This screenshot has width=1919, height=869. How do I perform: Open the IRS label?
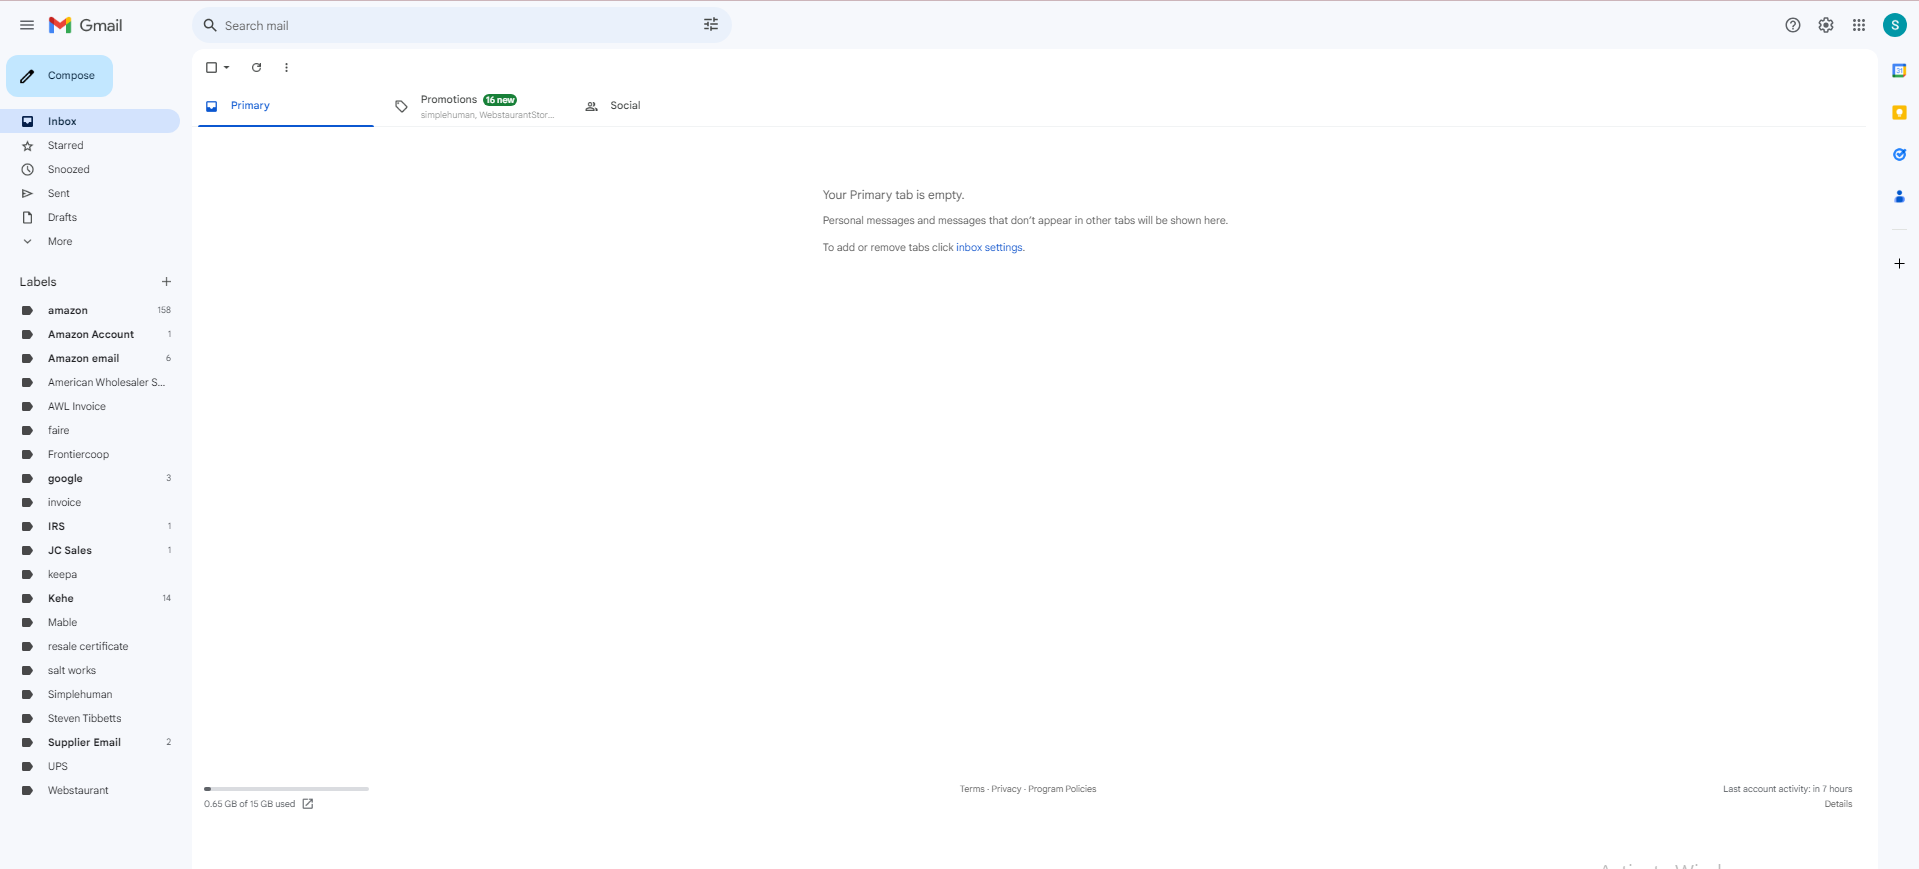pyautogui.click(x=90, y=526)
